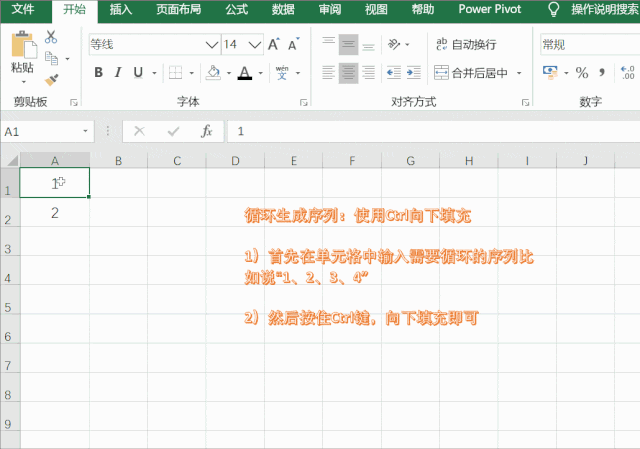Open merge and center dropdown arrow
The image size is (640, 449).
[x=519, y=73]
